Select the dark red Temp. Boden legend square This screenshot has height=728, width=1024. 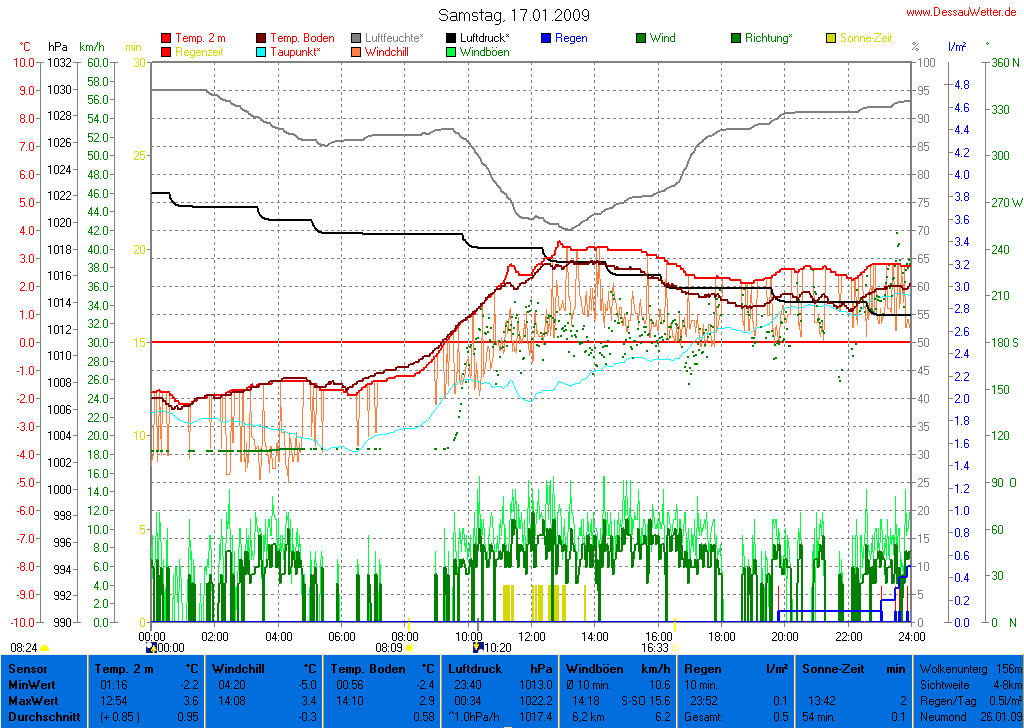pos(262,38)
